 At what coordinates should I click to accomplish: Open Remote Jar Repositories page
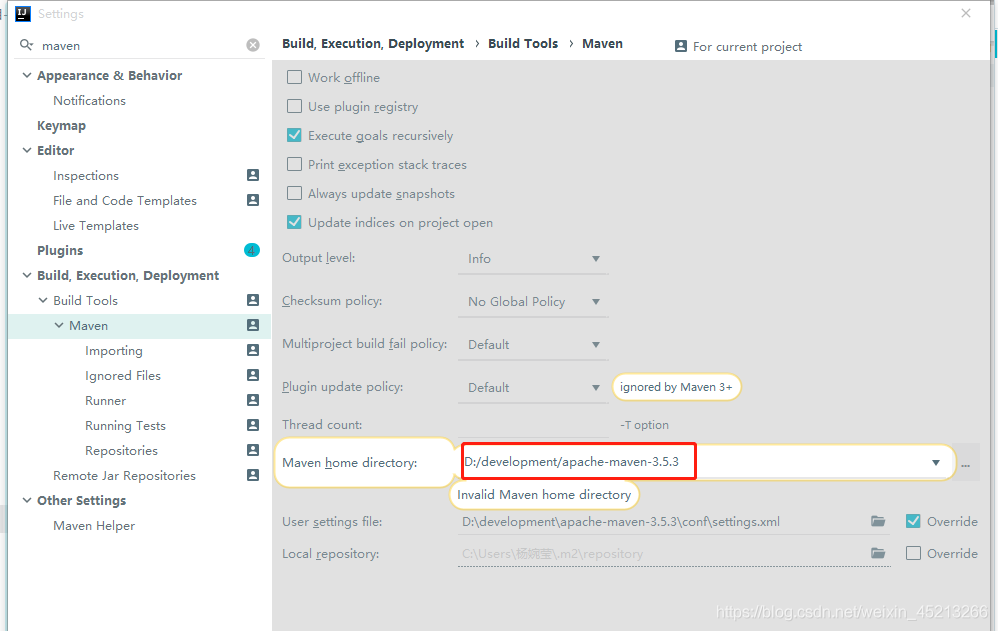125,476
